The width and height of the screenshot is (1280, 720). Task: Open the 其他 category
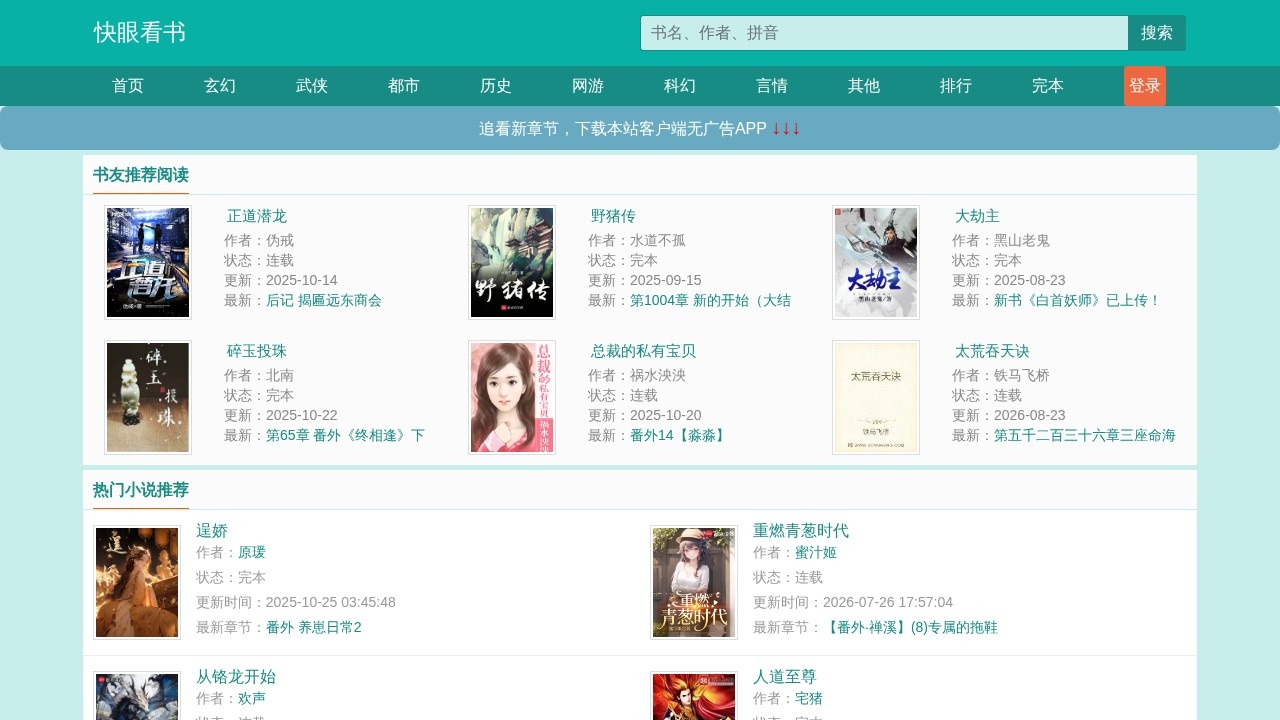pos(864,86)
